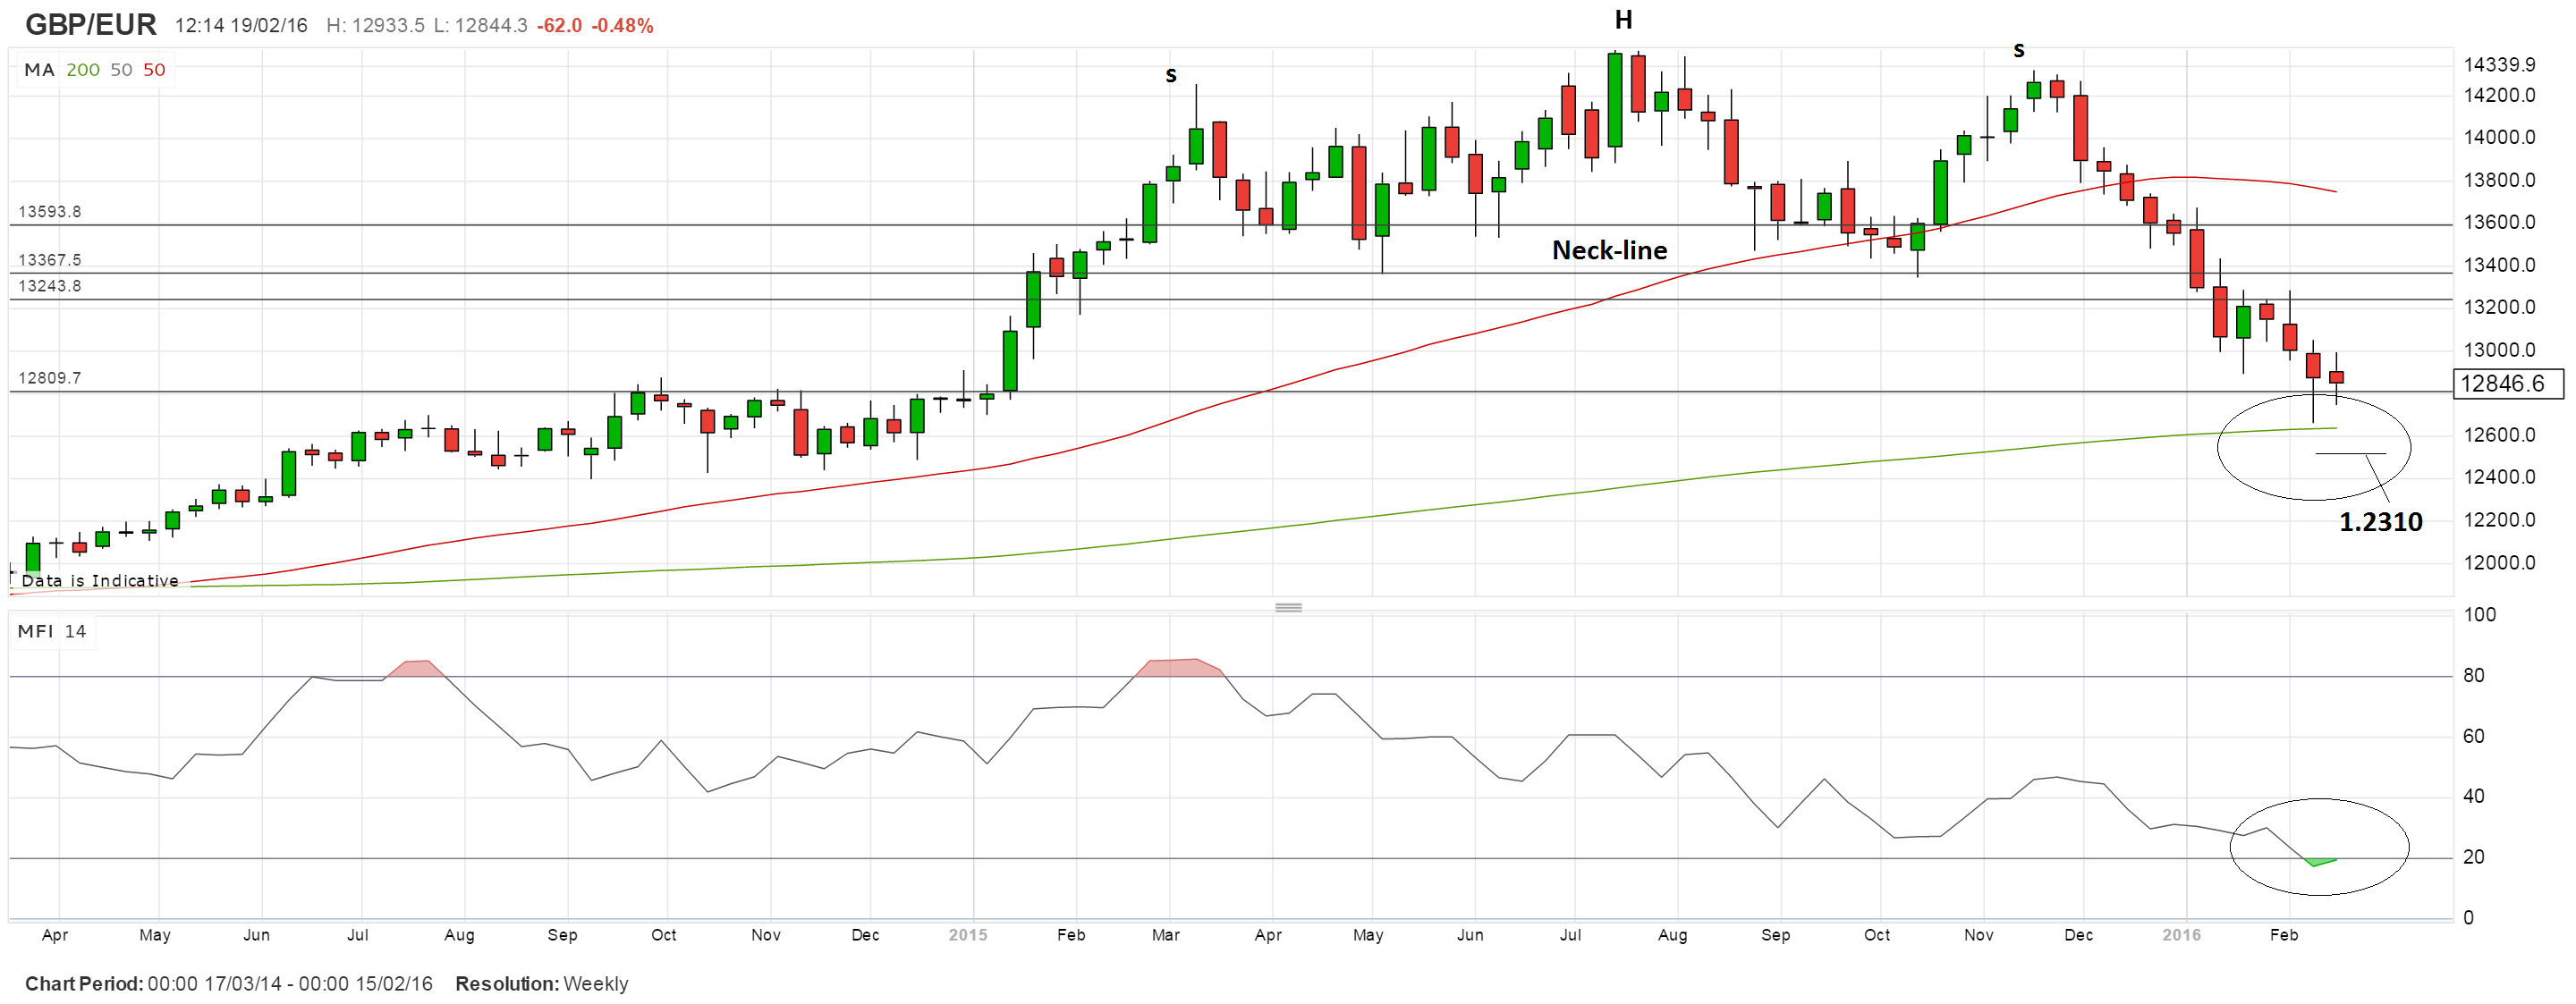Screen dimensions: 2576x1004
Task: Click the grey 50 MA legend label
Action: coord(121,70)
